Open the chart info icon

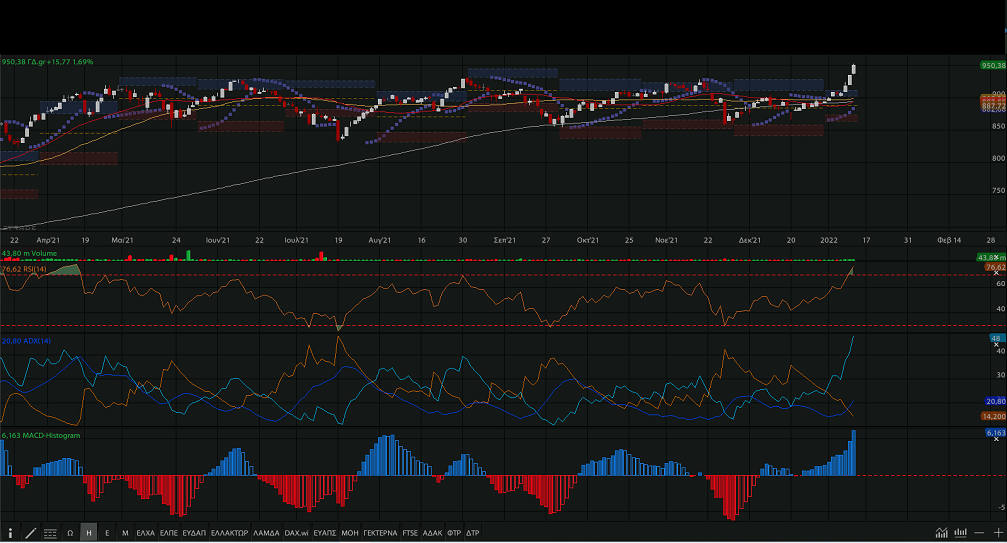coord(10,533)
